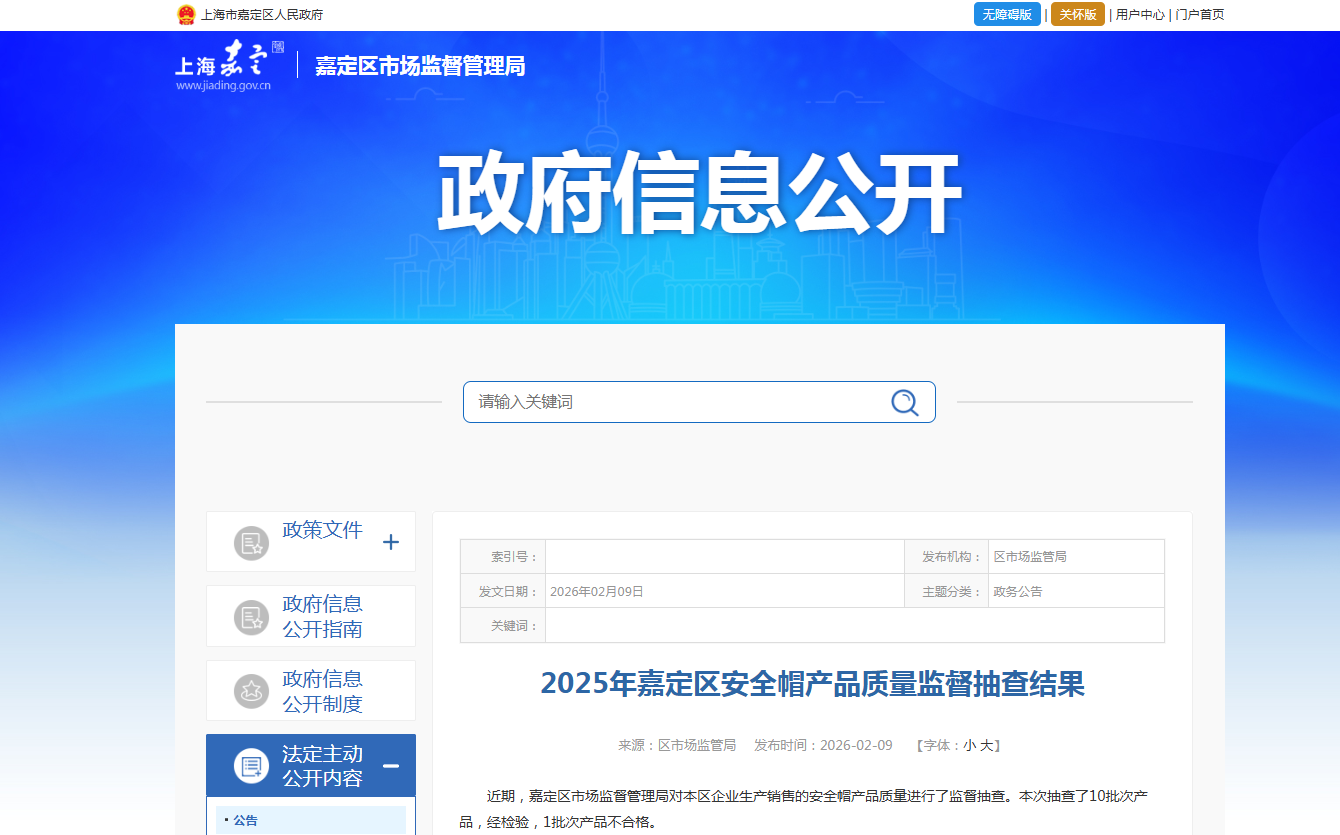Open 政府信息公开制度 menu item
1340x835 pixels.
[322, 691]
